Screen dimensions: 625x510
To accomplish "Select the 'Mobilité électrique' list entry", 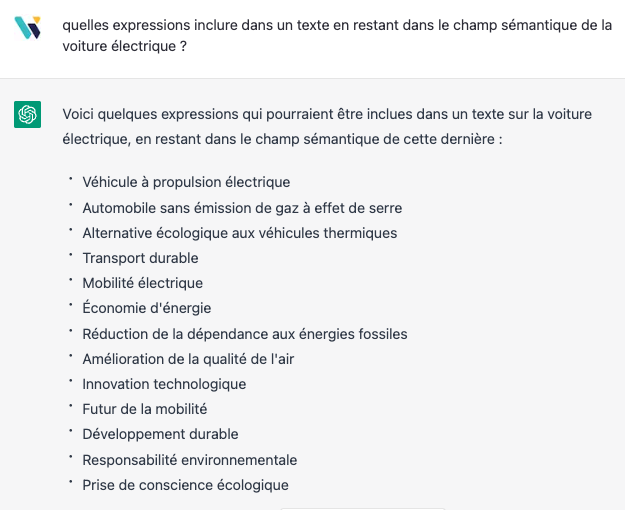I will pos(142,283).
